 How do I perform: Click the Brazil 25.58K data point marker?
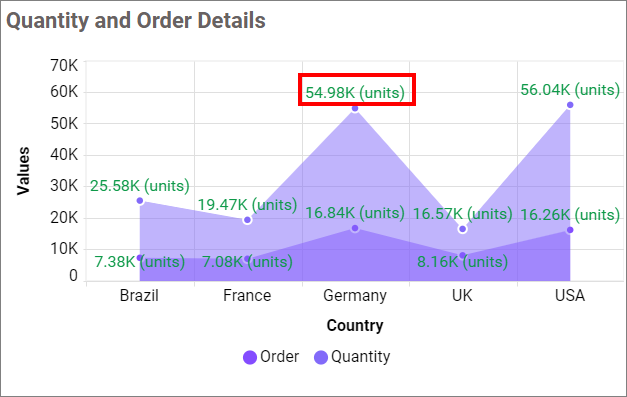140,201
